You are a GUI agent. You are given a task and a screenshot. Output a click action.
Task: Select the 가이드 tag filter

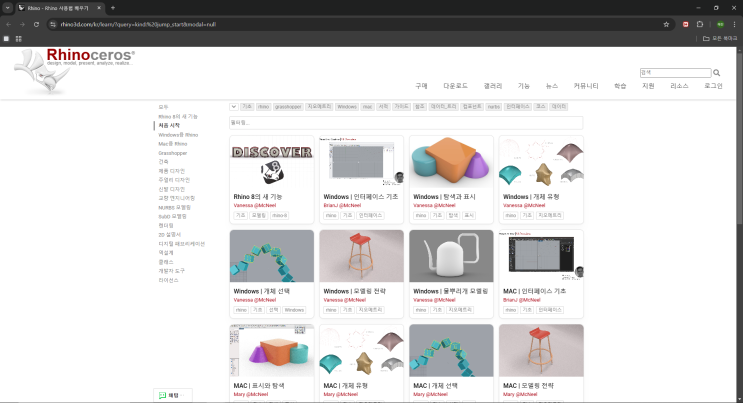(401, 107)
